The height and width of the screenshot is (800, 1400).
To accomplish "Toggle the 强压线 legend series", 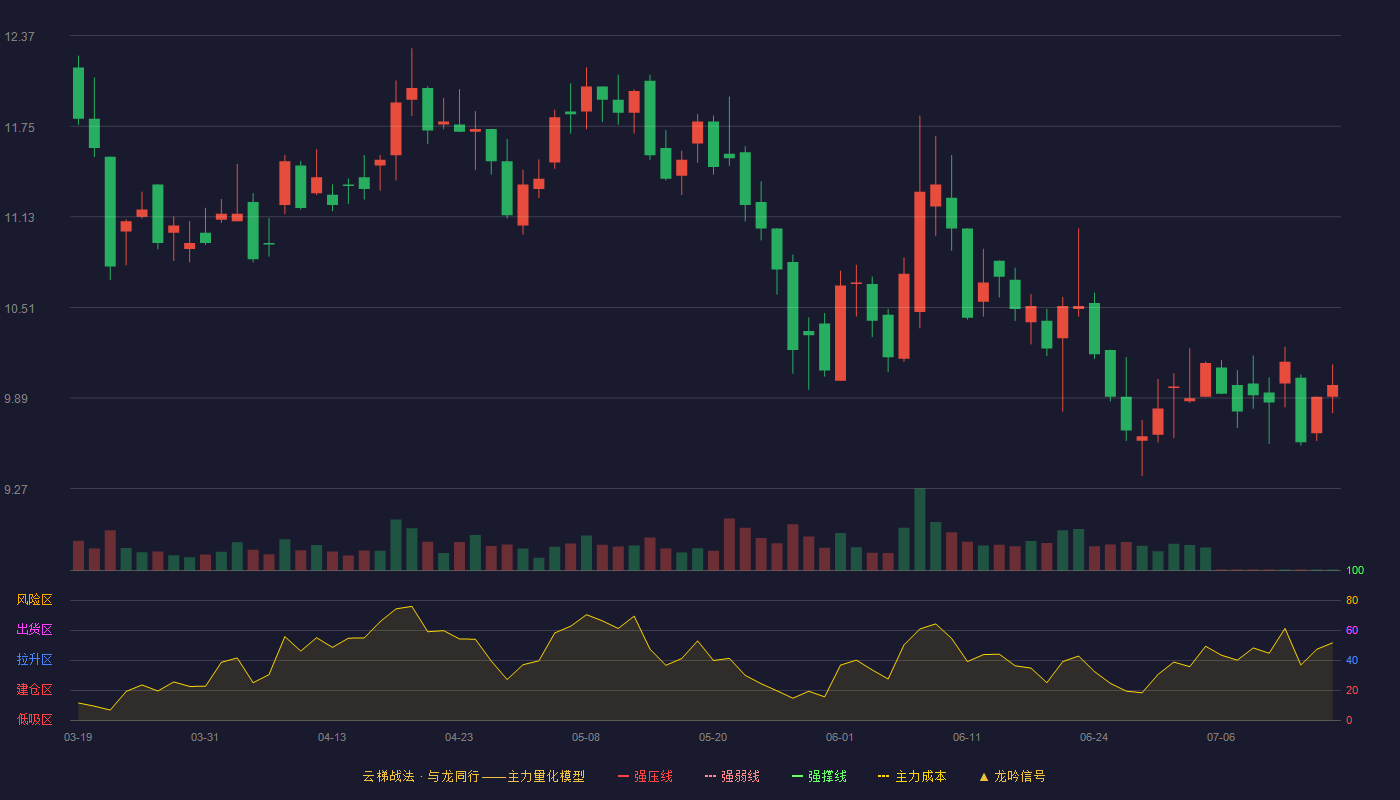I will (x=645, y=776).
